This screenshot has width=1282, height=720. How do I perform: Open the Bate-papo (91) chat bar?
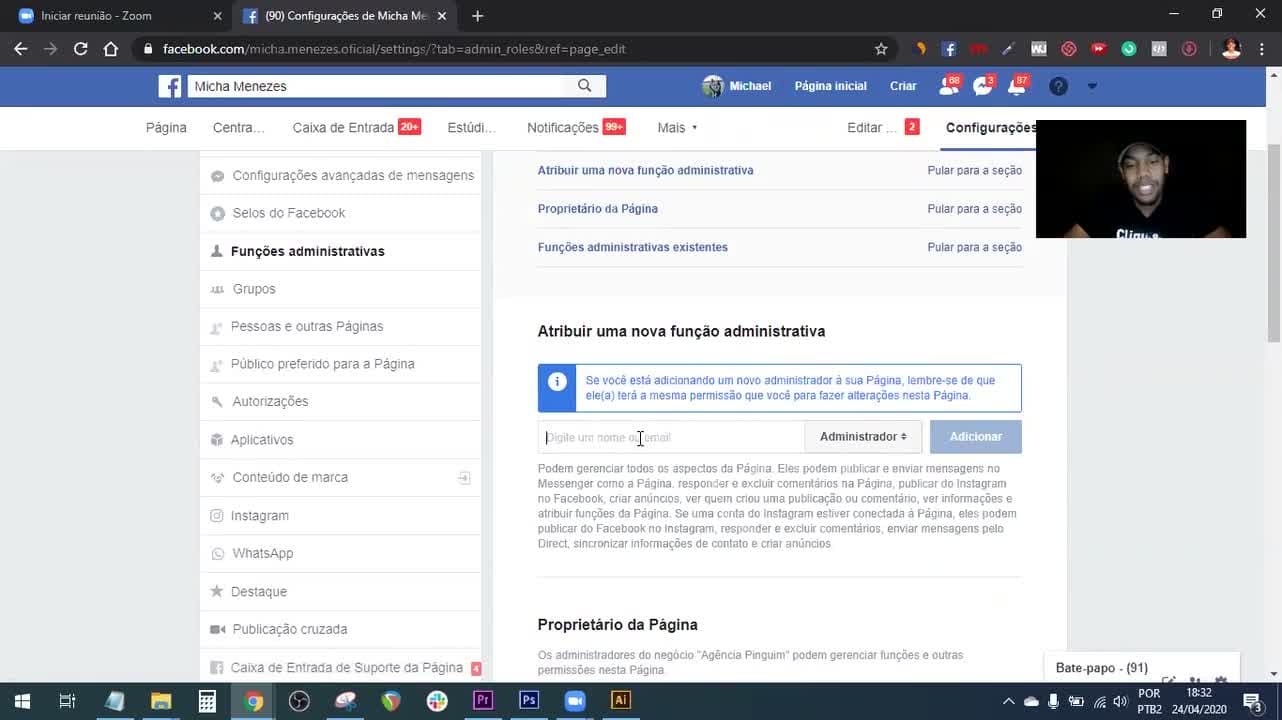coord(1142,668)
